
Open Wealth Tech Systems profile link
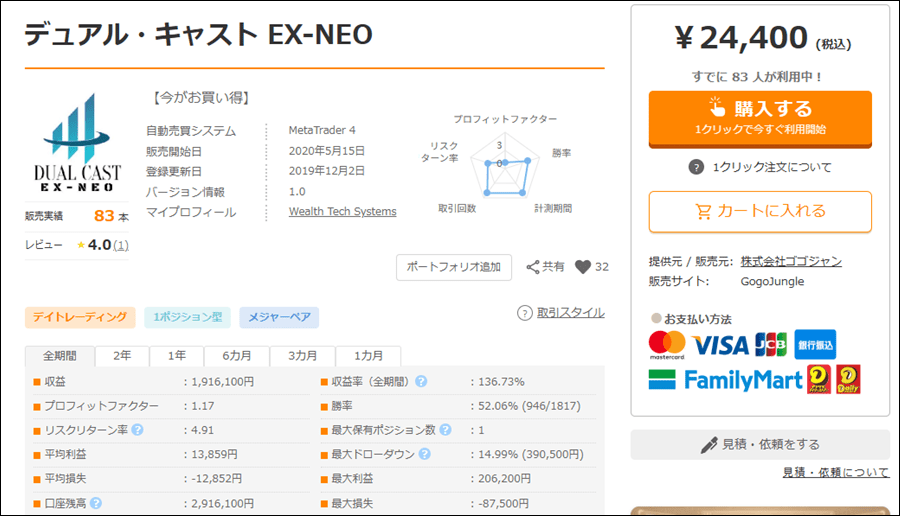(343, 211)
